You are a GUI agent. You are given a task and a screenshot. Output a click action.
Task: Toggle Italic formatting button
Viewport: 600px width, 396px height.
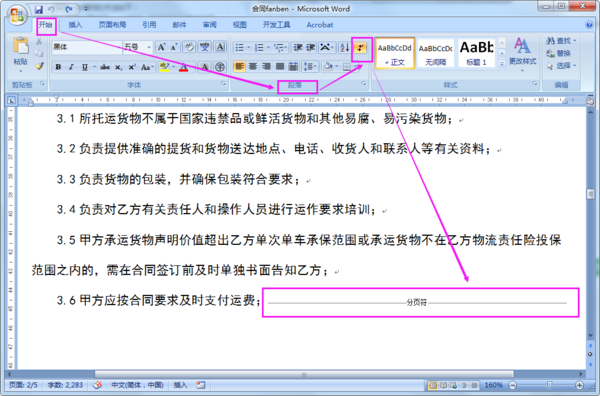(x=71, y=67)
